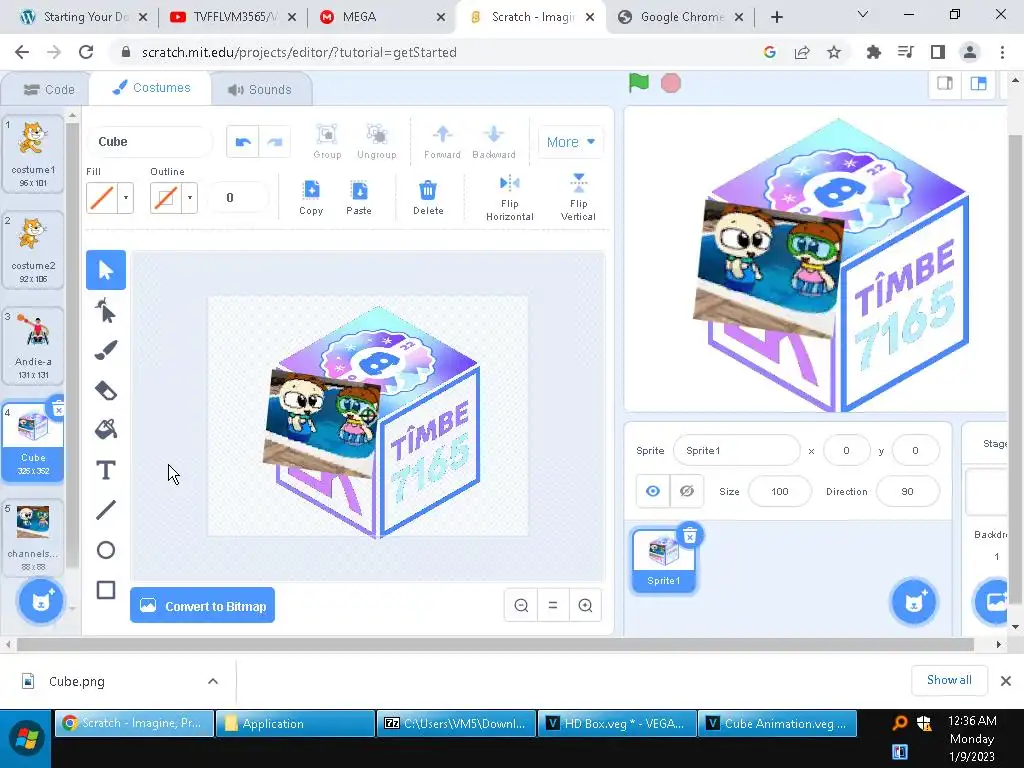Select the Andie-a costume thumbnail

33,346
